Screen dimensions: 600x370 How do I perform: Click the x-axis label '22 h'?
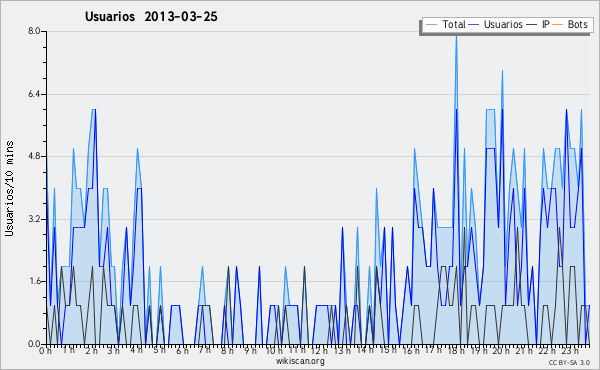(547, 351)
